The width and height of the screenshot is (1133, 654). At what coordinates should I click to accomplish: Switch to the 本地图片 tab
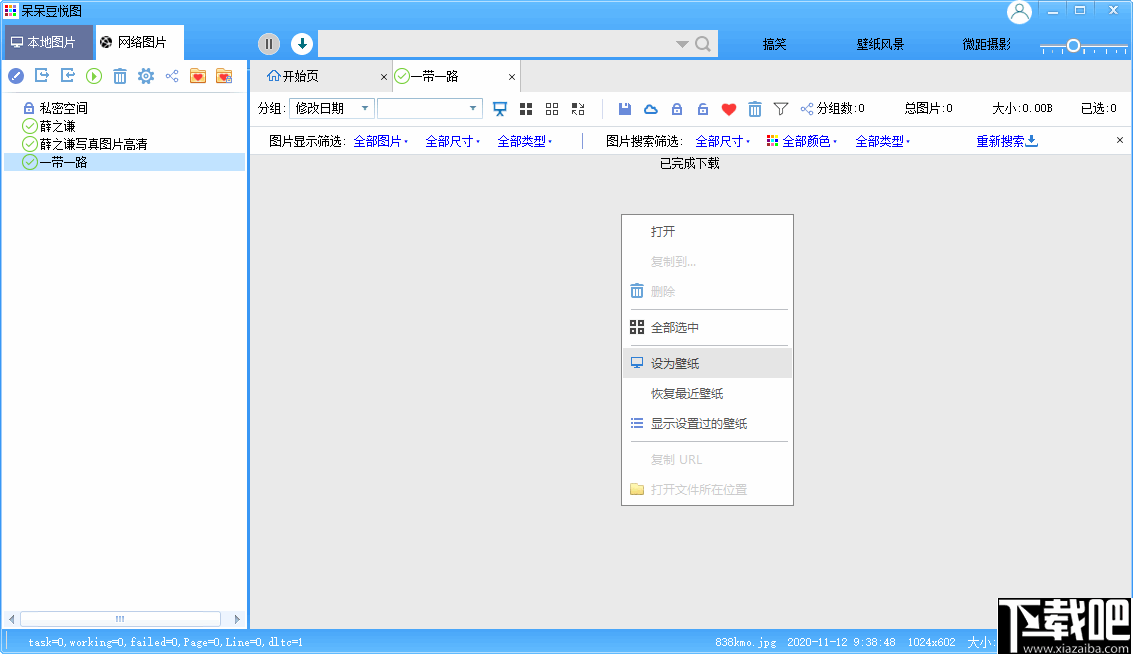click(x=47, y=42)
